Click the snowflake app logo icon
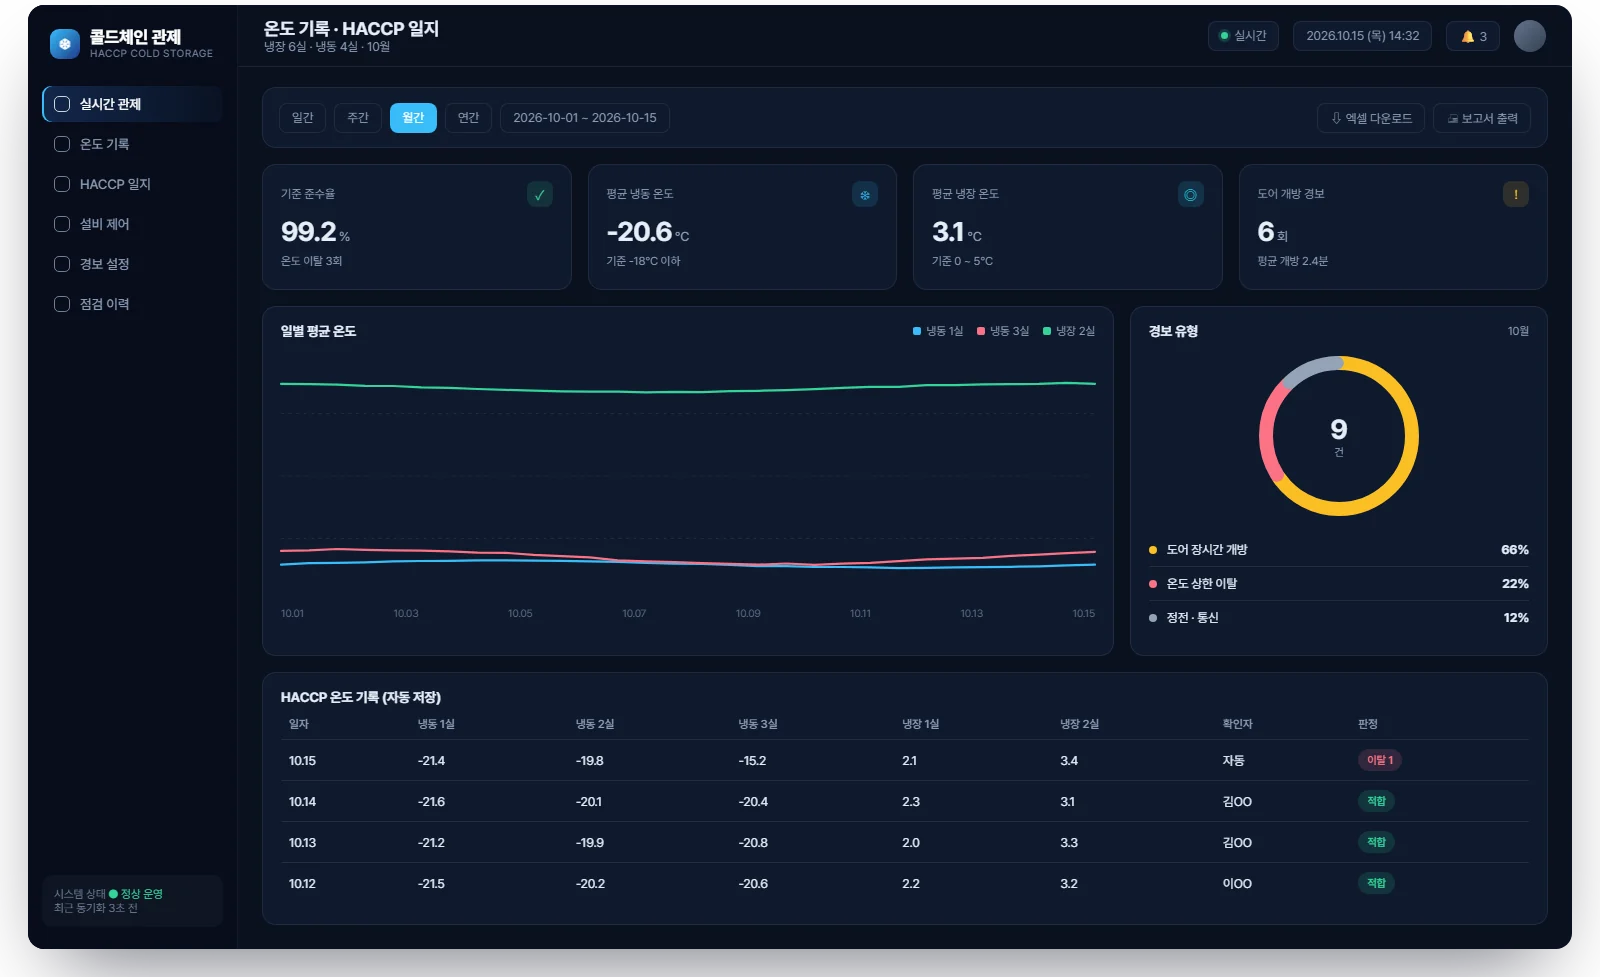 click(x=65, y=44)
